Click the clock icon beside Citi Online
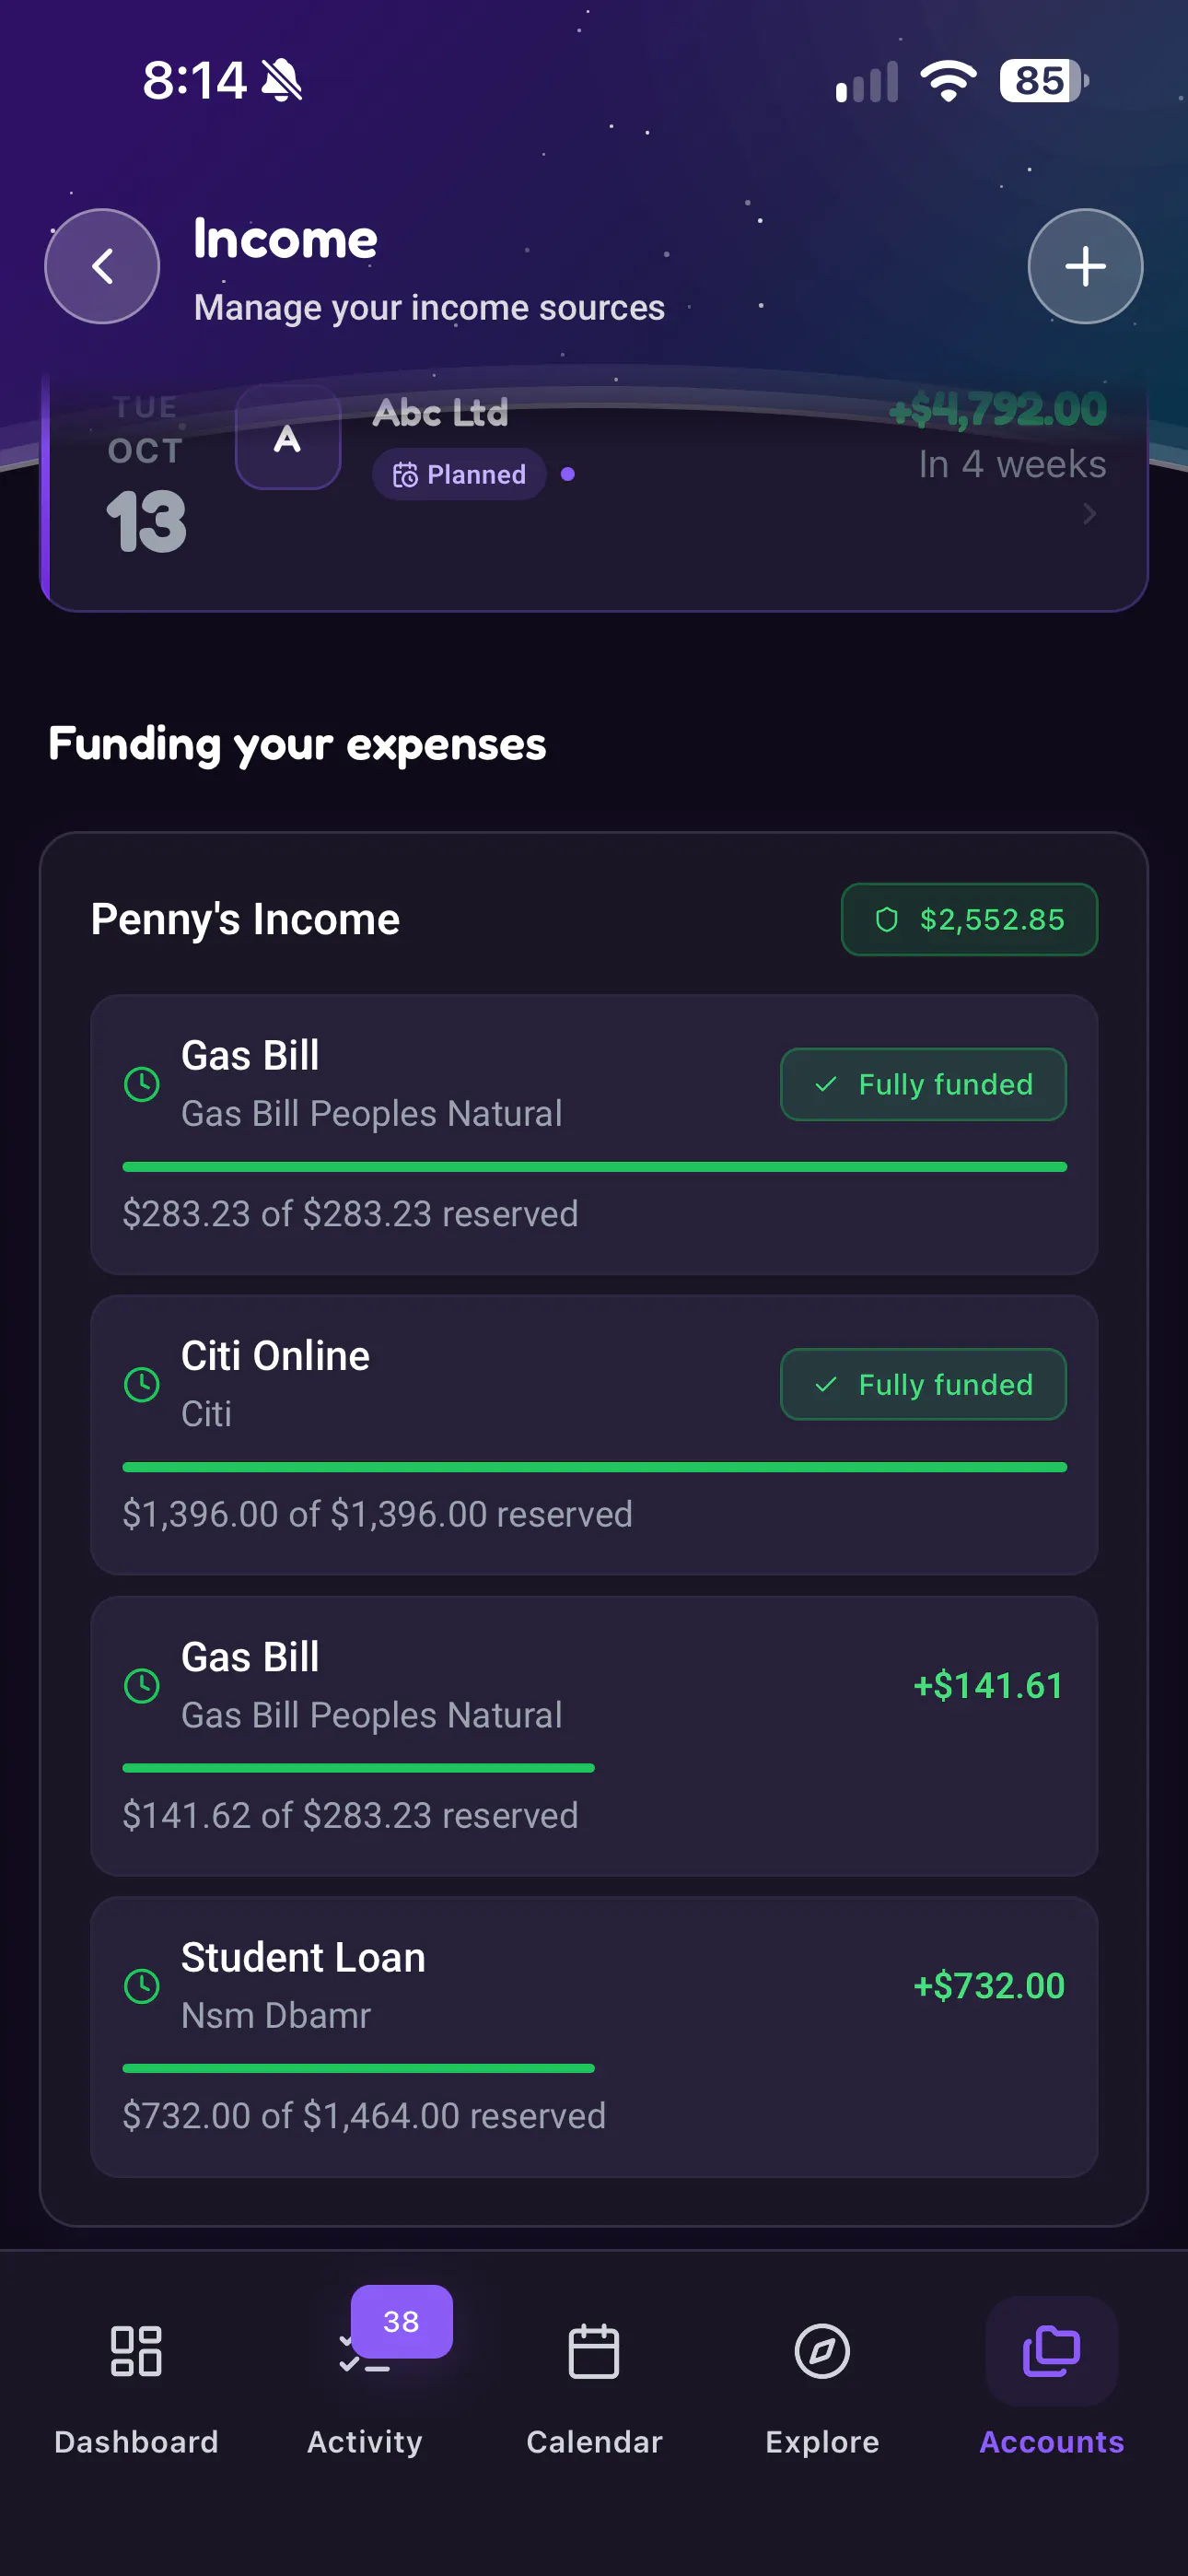Image resolution: width=1188 pixels, height=2576 pixels. [x=142, y=1385]
